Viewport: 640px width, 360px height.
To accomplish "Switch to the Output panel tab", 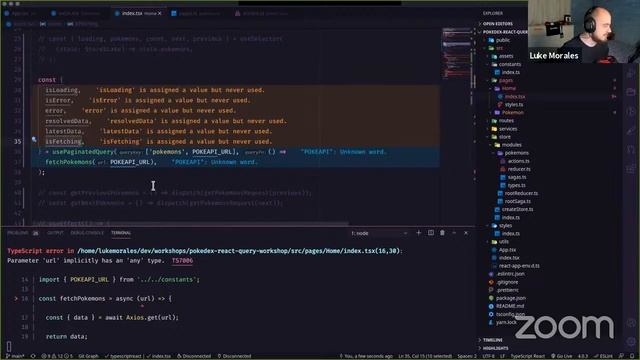I will tap(55, 233).
